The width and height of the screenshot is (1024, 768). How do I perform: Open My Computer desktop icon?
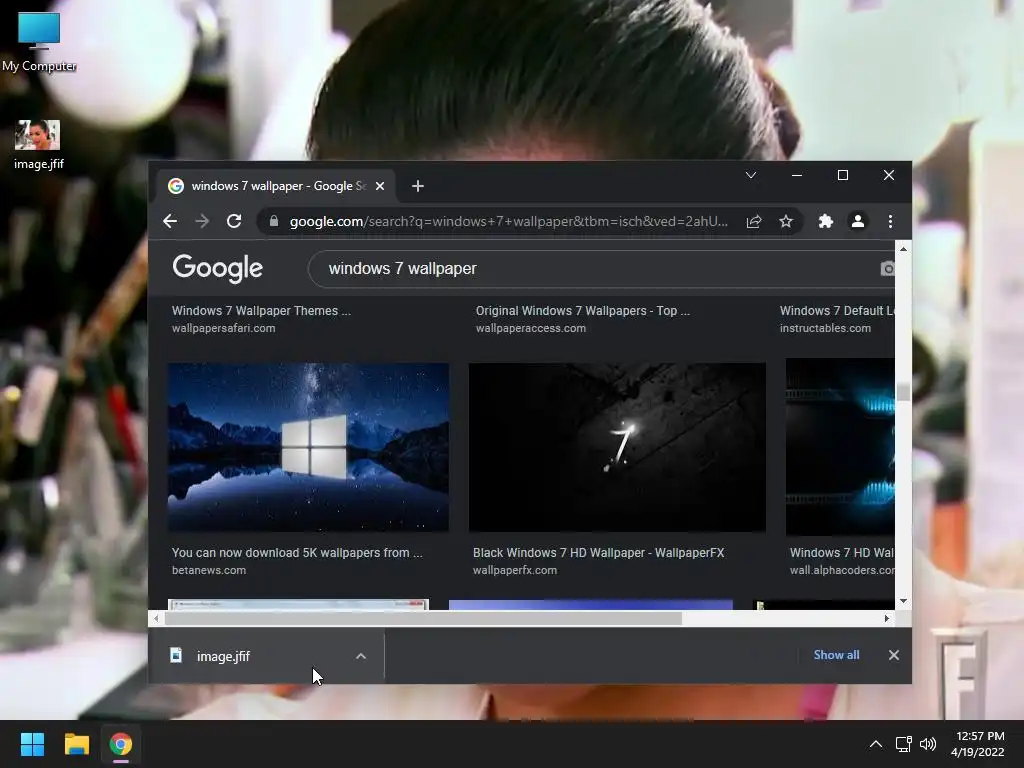[x=39, y=42]
